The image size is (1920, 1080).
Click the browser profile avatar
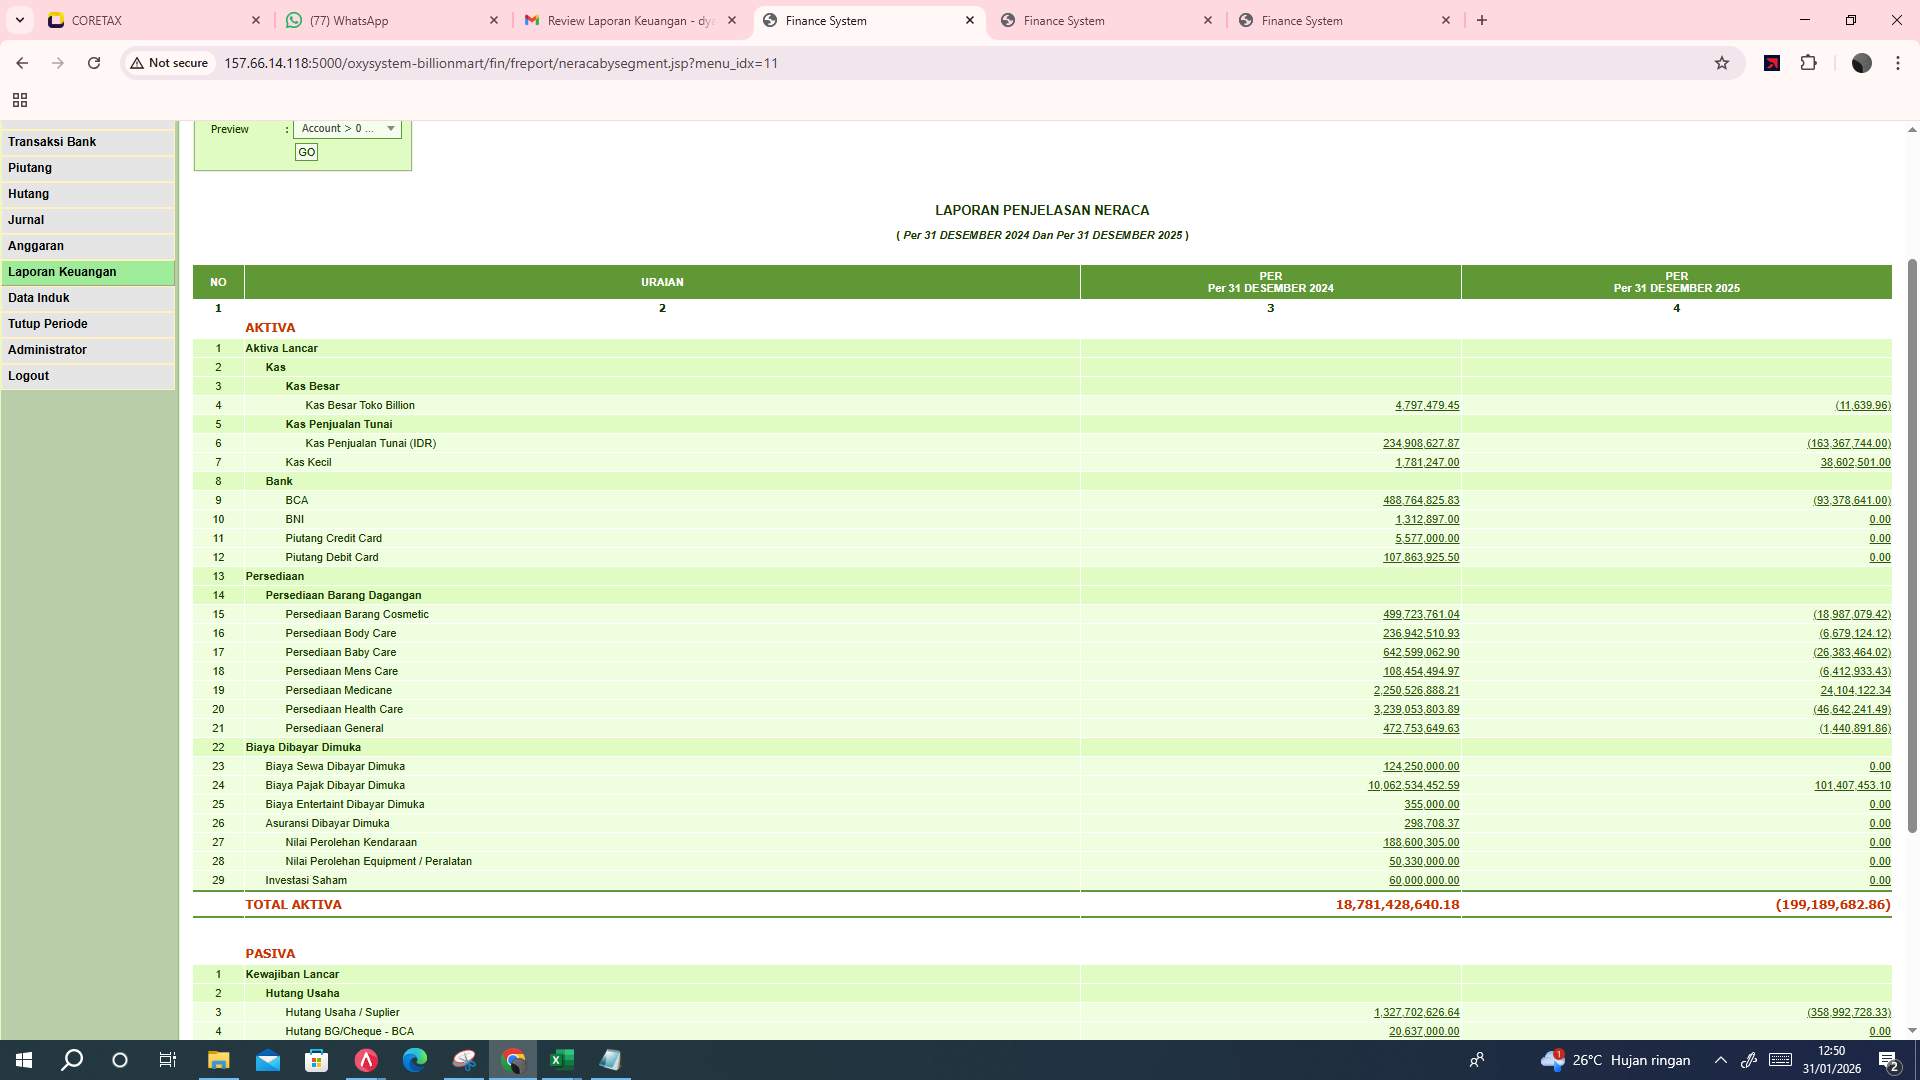(x=1862, y=63)
